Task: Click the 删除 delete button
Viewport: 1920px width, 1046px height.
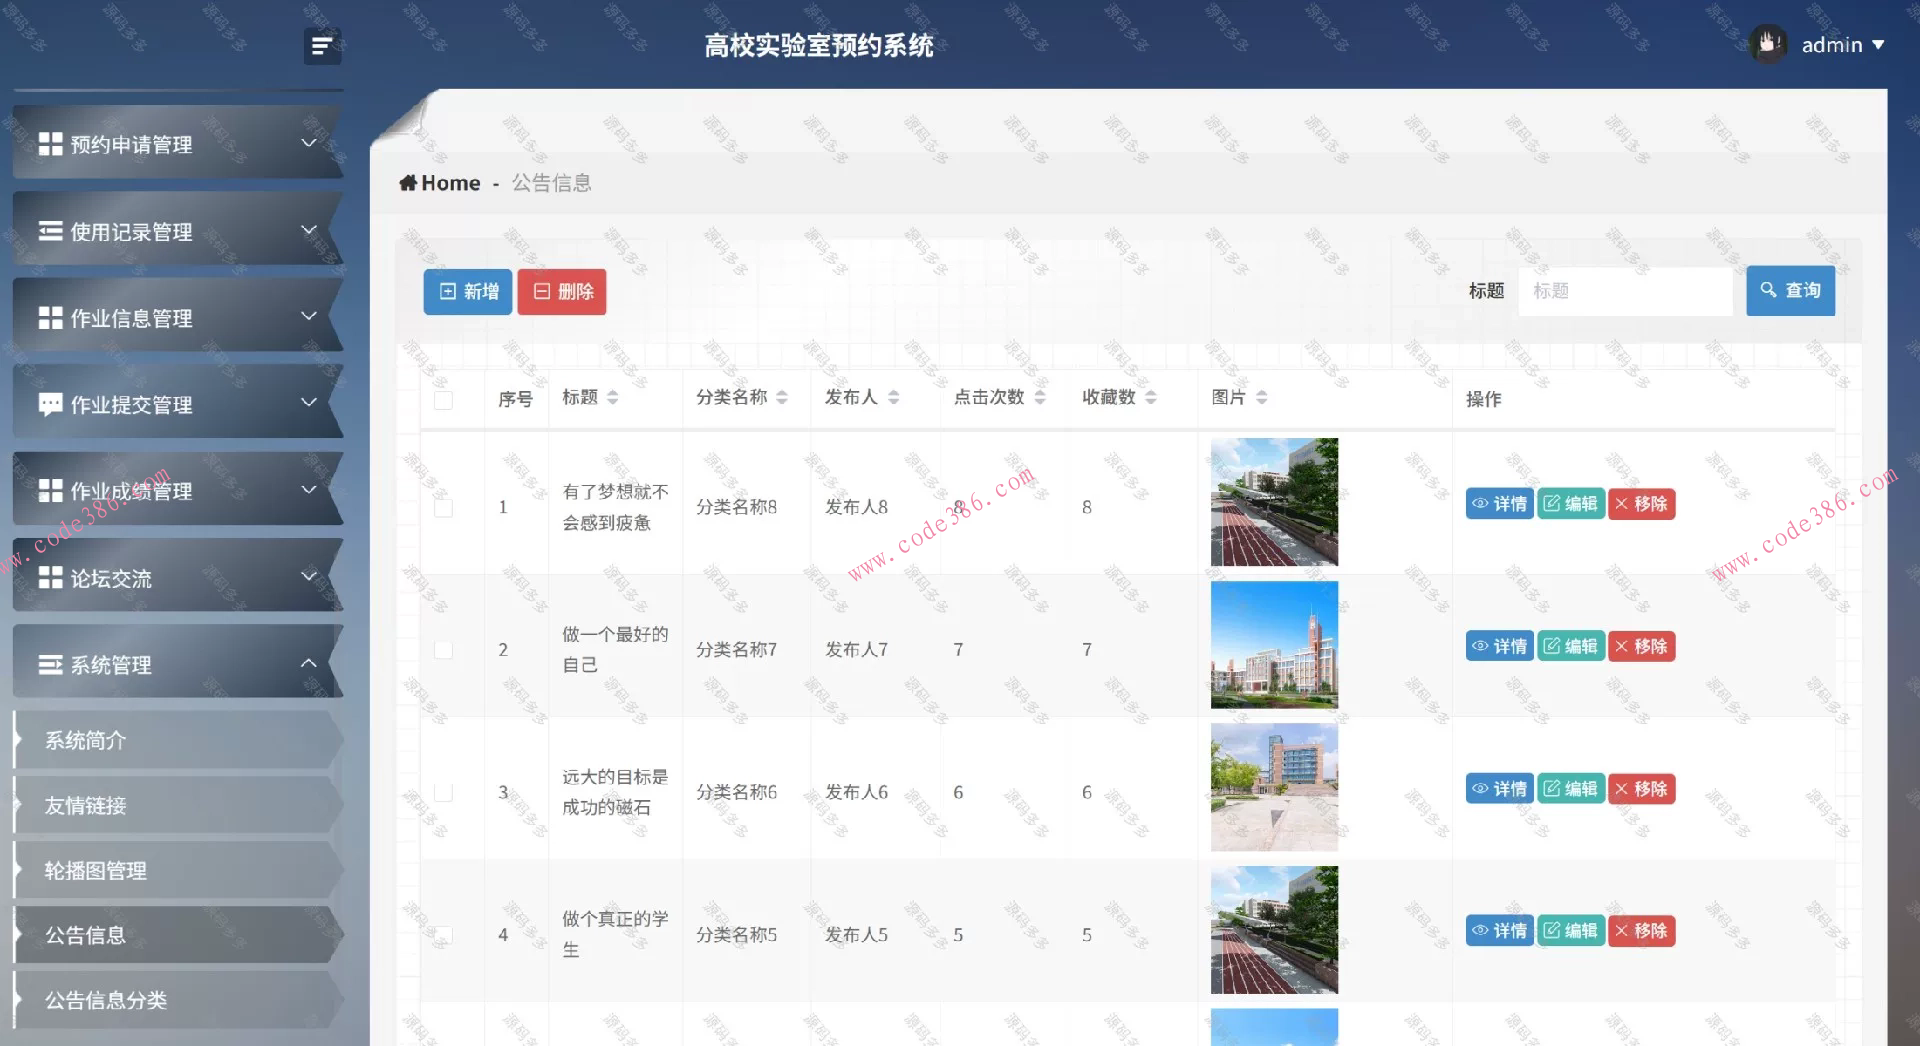Action: (561, 291)
